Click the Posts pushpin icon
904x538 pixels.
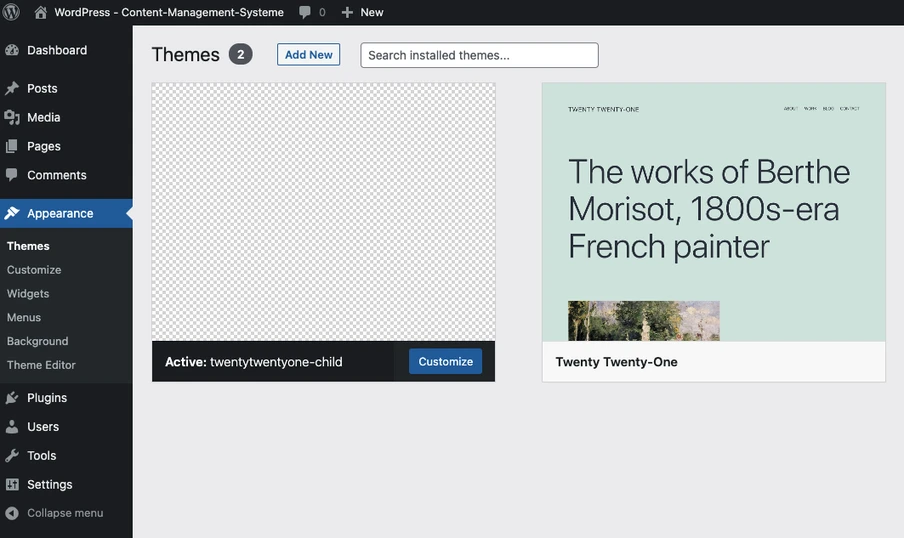pyautogui.click(x=12, y=88)
